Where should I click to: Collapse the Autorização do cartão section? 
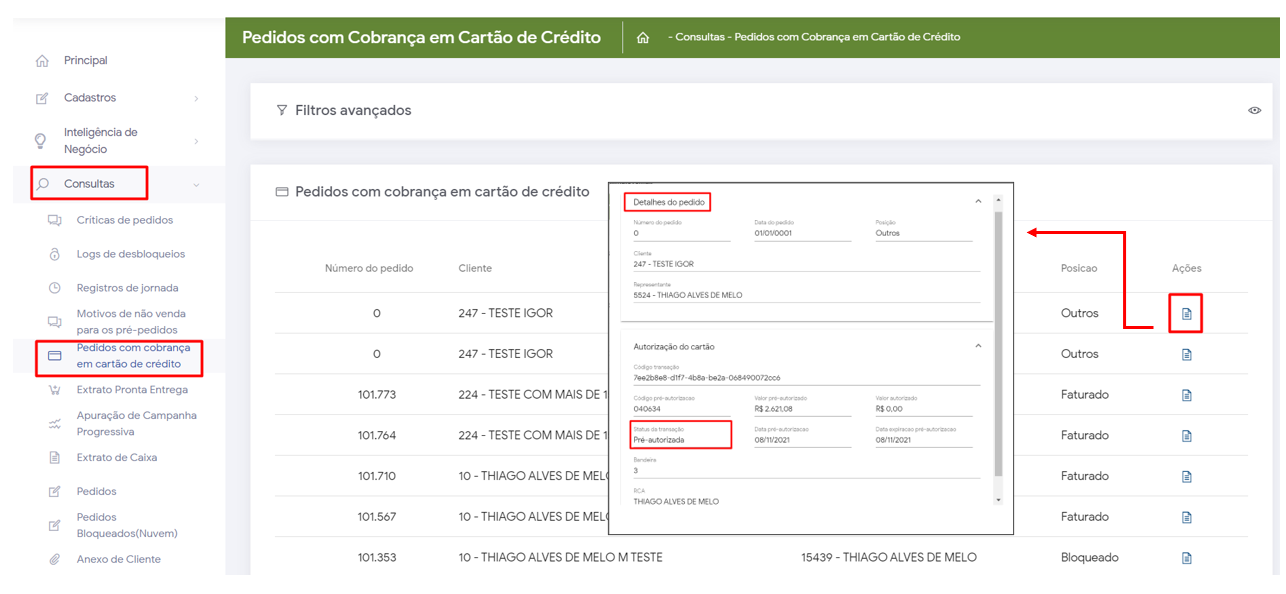coord(978,346)
